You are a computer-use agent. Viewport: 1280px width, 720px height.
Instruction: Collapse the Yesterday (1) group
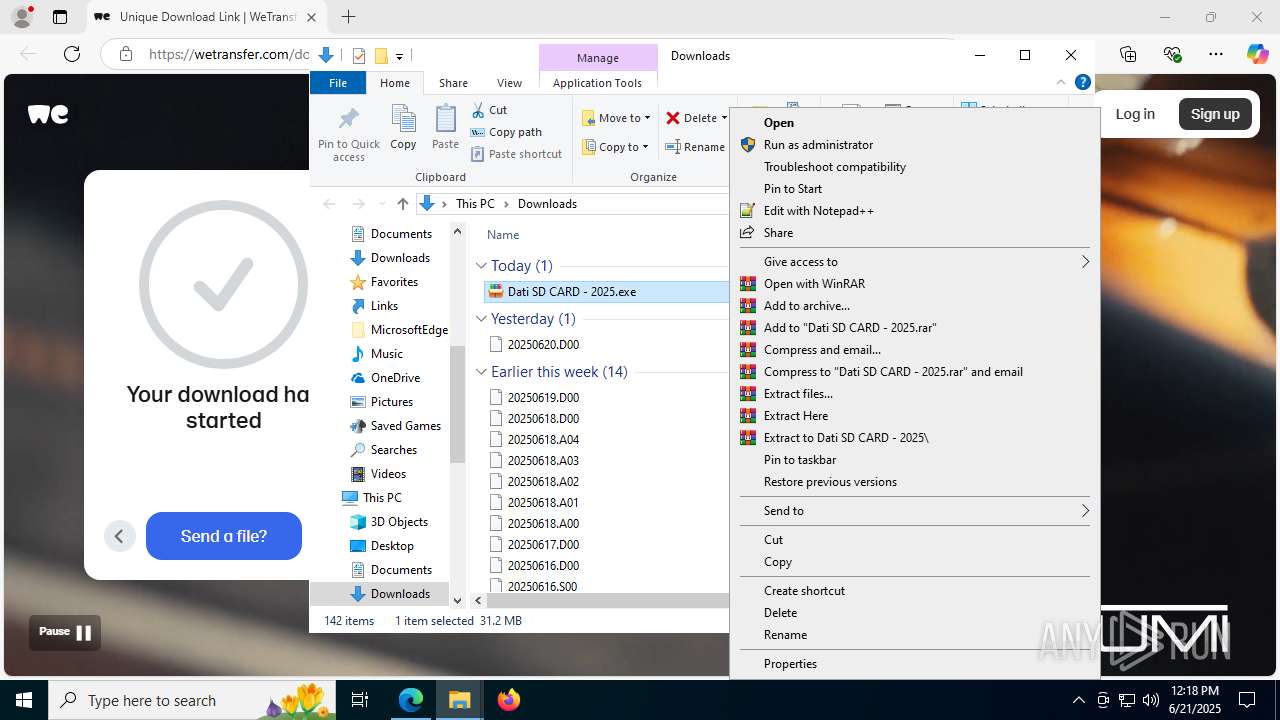tap(481, 319)
